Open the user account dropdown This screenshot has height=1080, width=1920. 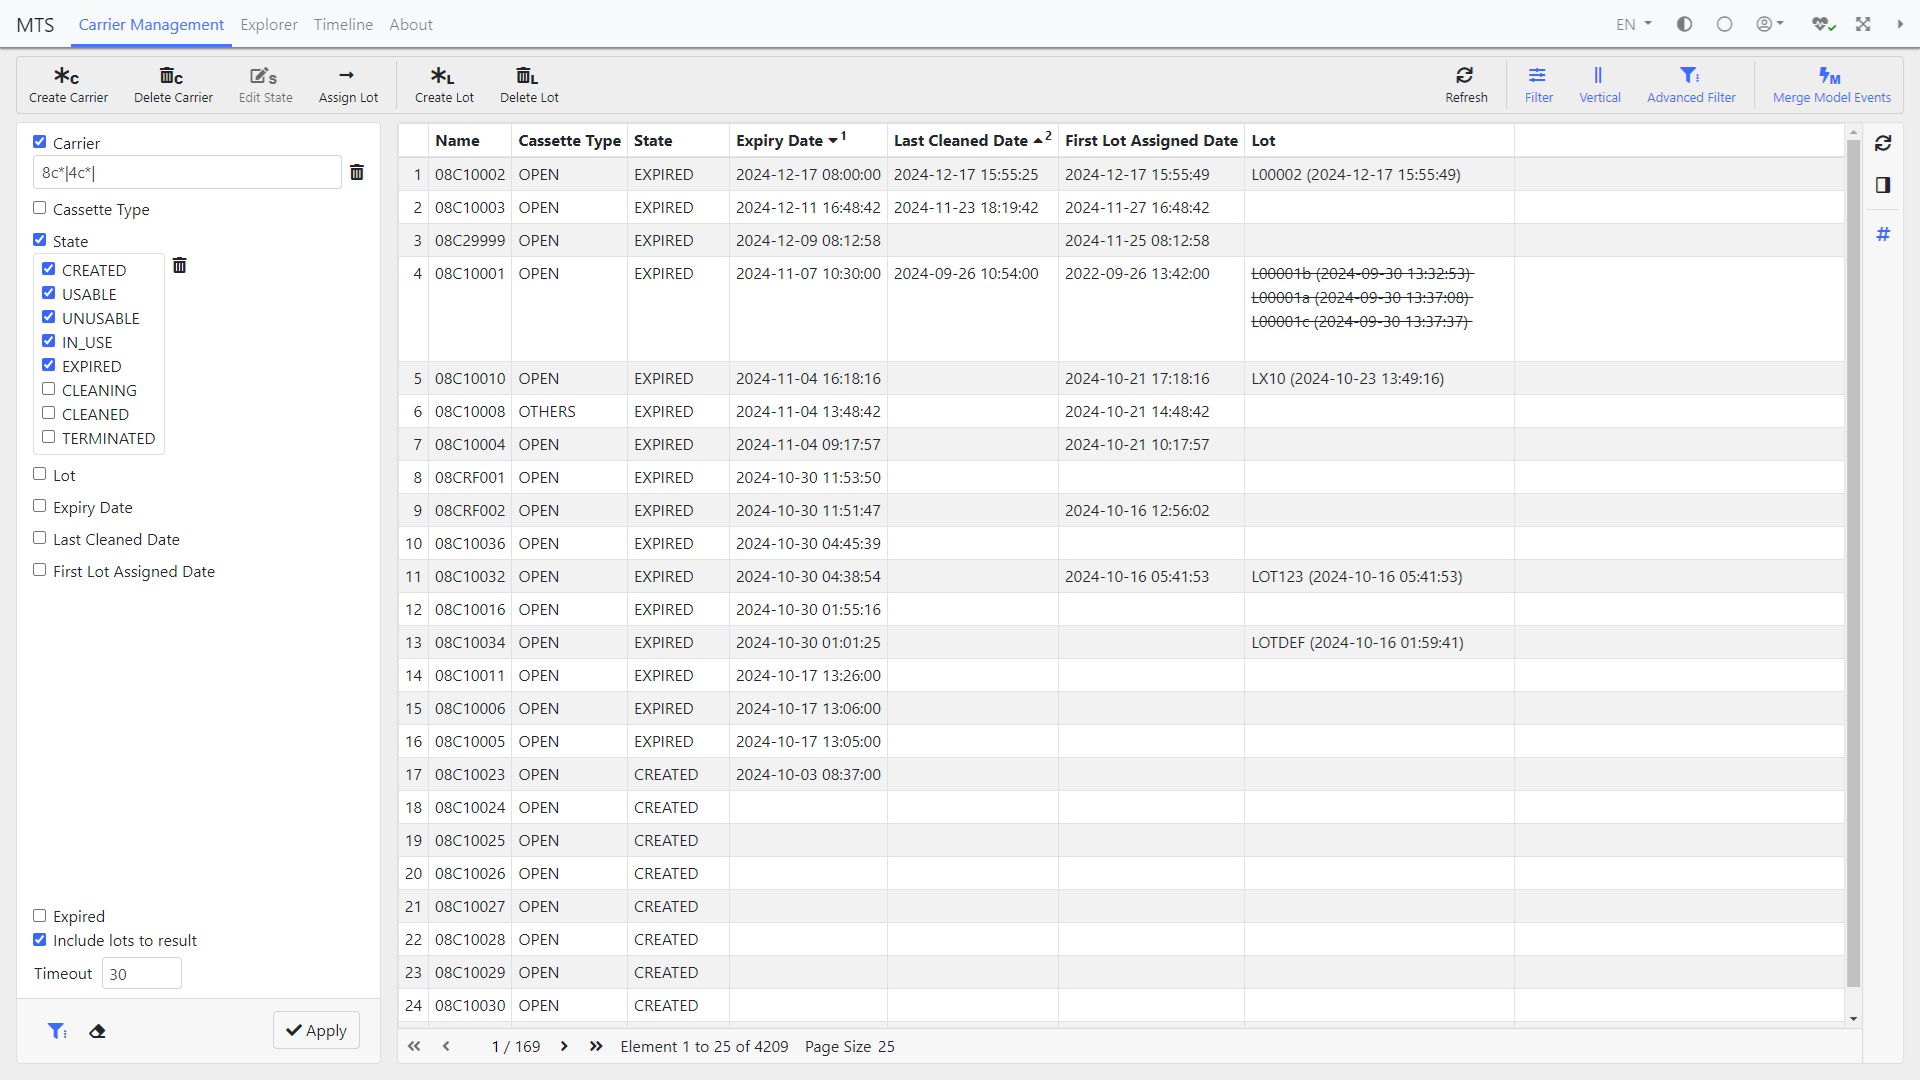tap(1768, 23)
